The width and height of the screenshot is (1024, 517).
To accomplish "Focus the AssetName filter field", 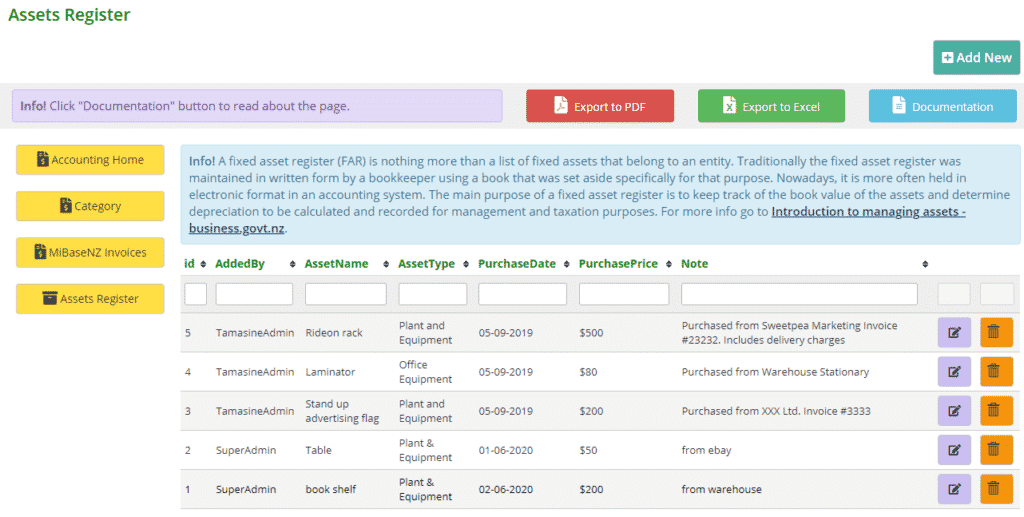I will 346,294.
